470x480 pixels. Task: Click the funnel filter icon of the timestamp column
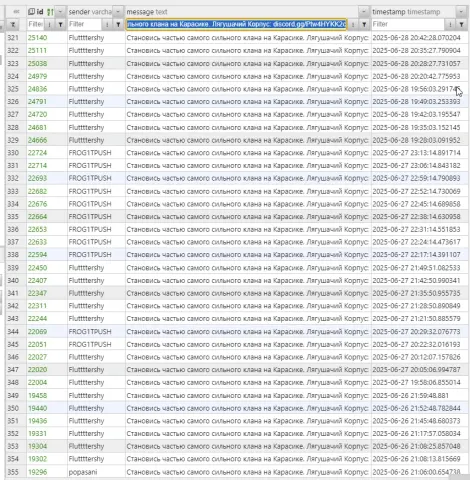461,24
